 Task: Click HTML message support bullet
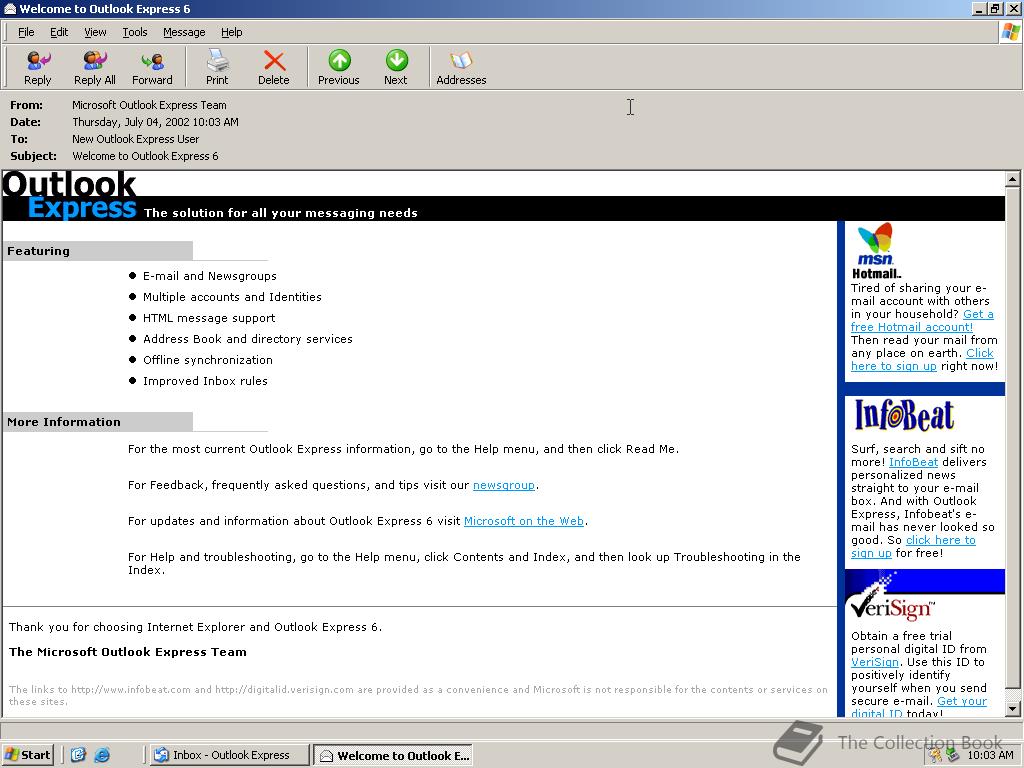pos(209,318)
